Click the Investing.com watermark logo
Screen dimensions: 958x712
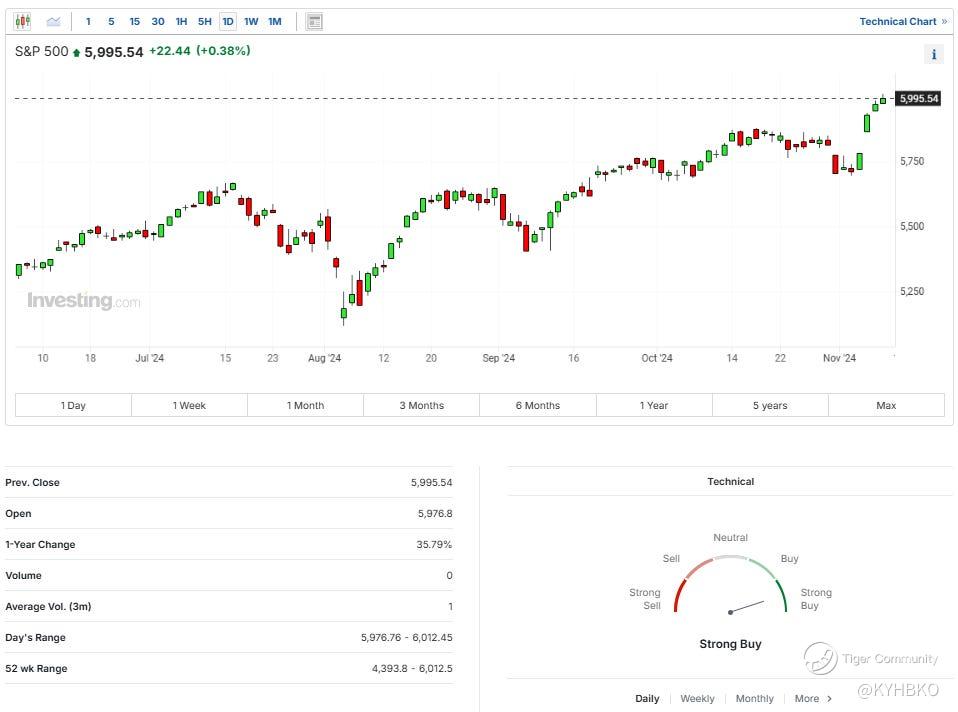coord(83,301)
